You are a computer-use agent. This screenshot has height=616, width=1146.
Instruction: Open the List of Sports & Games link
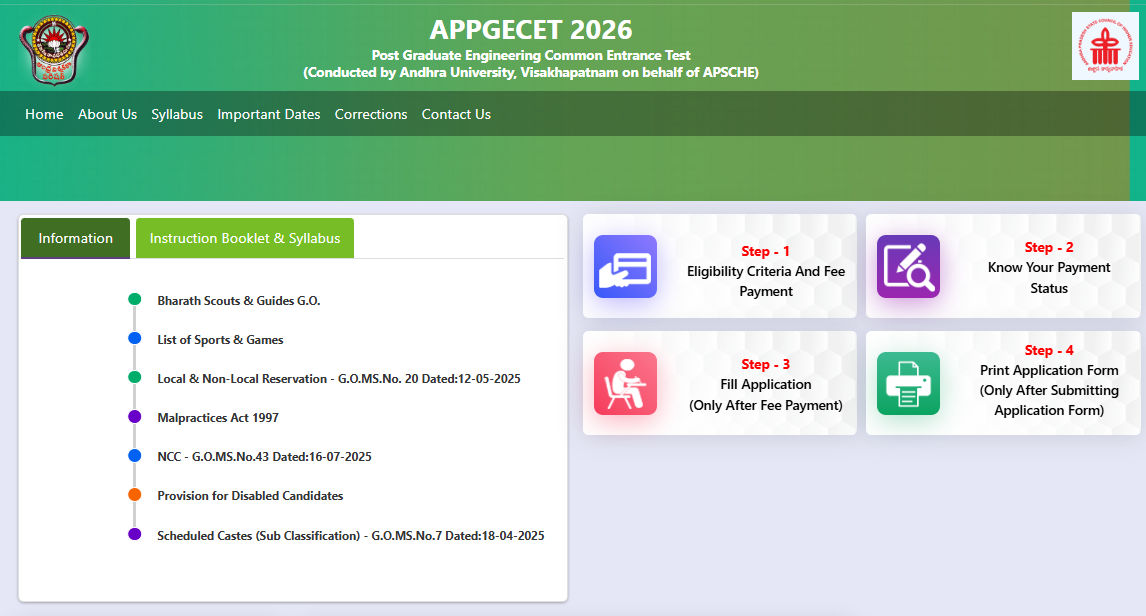(x=220, y=340)
